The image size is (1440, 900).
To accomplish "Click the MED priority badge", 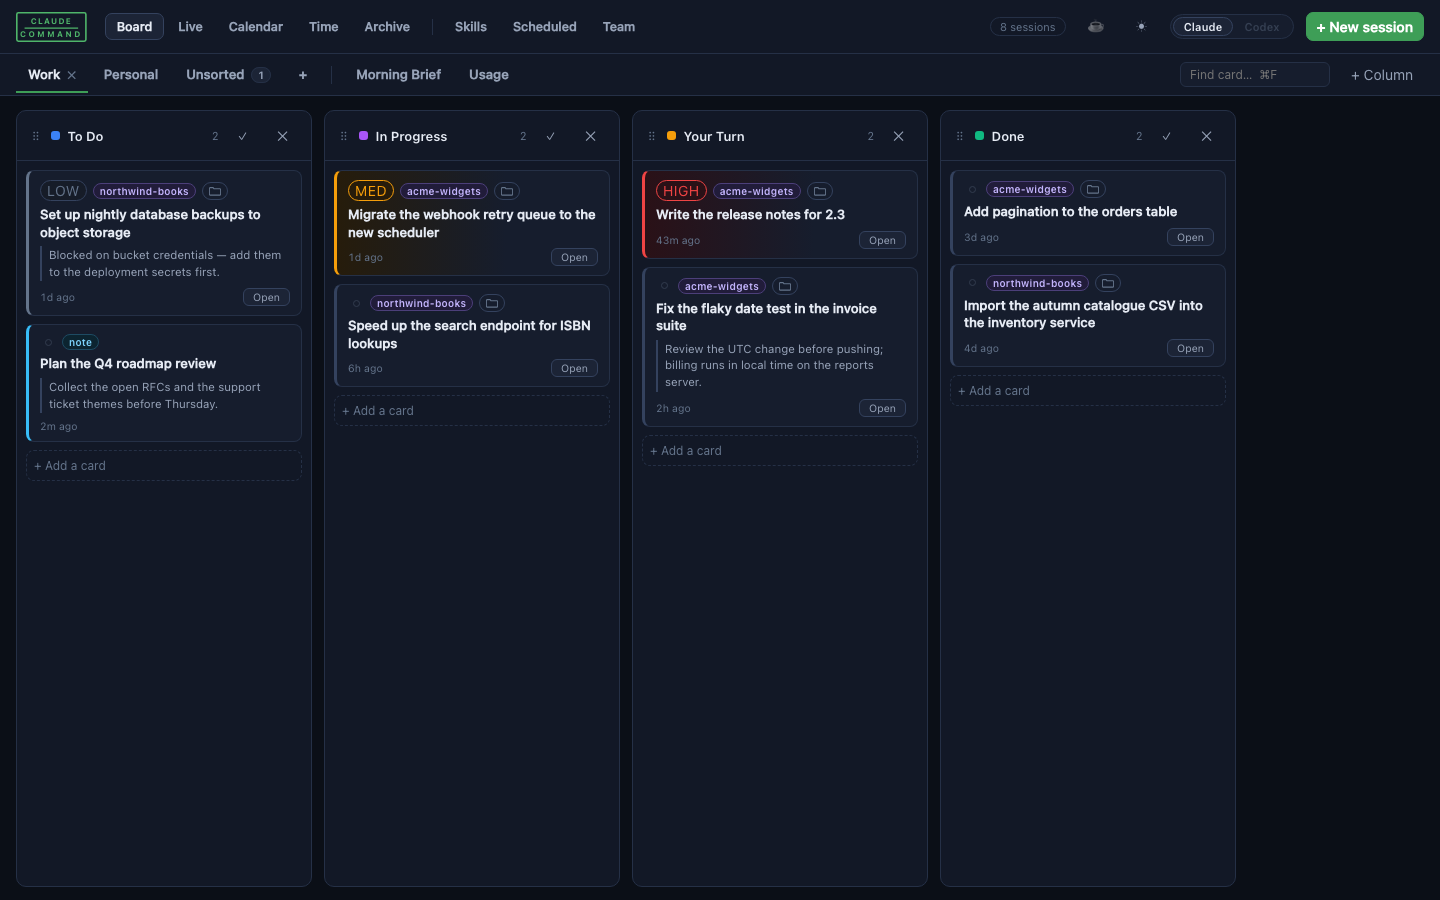I will (x=371, y=191).
